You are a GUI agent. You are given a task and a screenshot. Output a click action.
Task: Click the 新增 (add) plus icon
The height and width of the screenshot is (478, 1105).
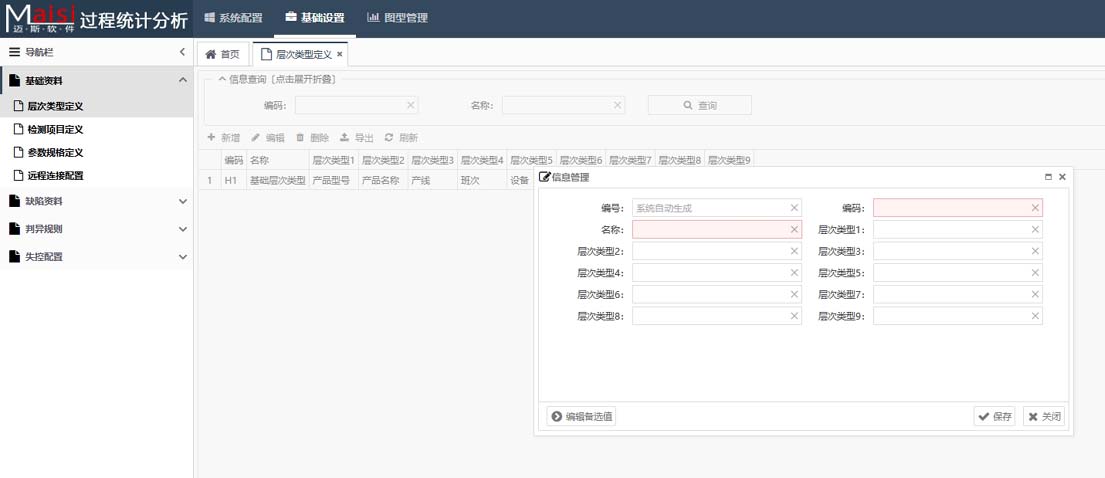point(211,138)
